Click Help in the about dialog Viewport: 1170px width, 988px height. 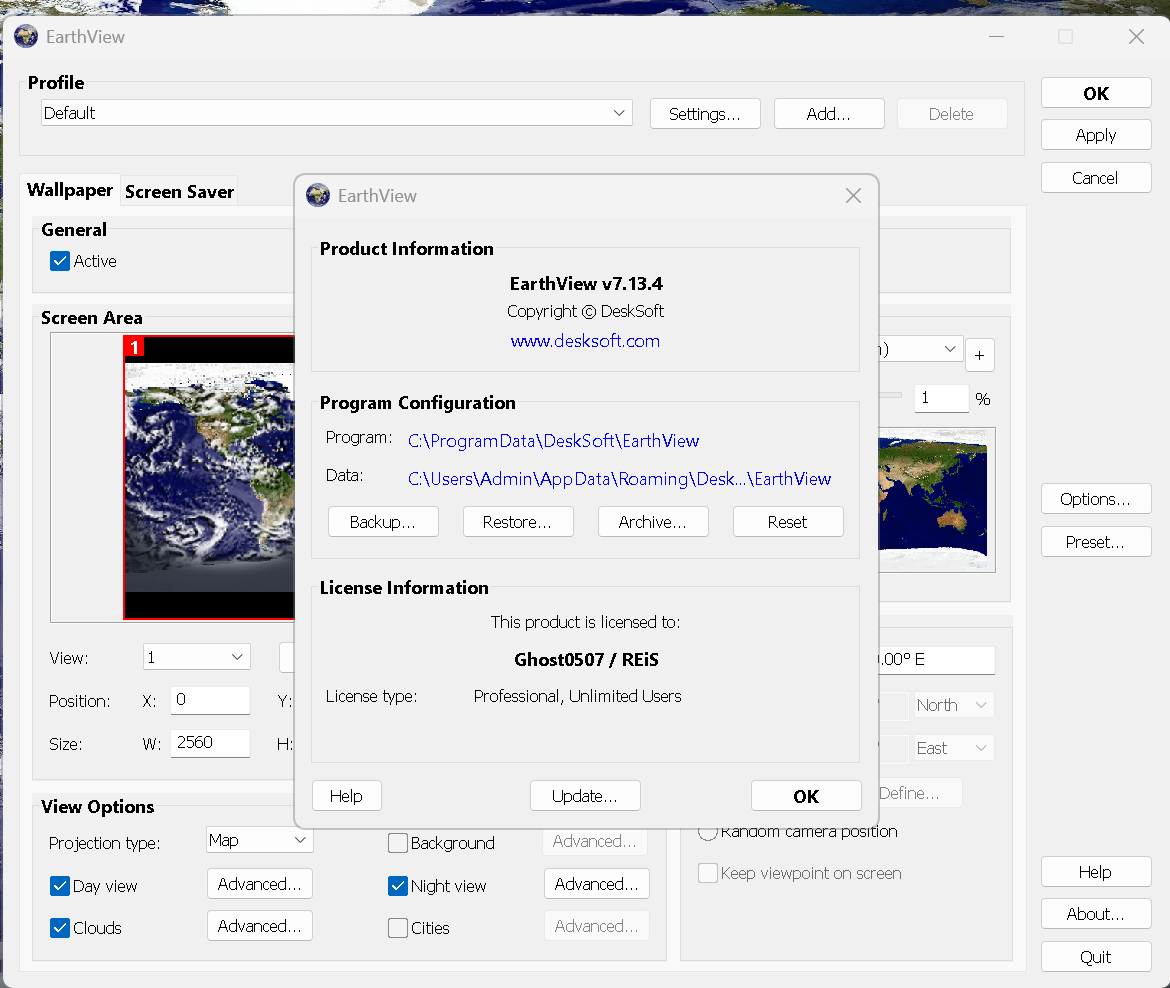click(346, 795)
